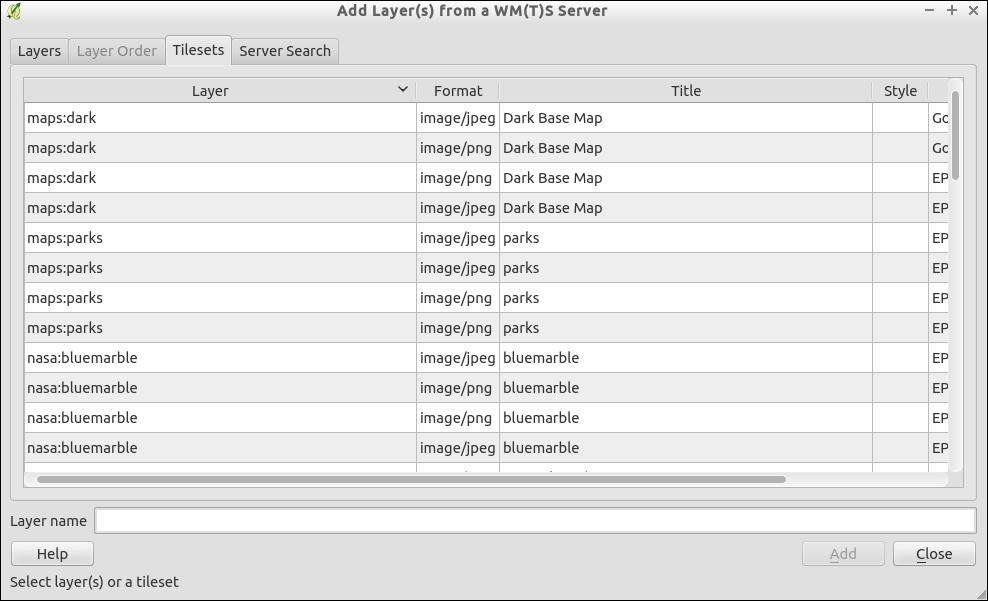Click the Style column header
Image resolution: width=988 pixels, height=601 pixels.
900,91
